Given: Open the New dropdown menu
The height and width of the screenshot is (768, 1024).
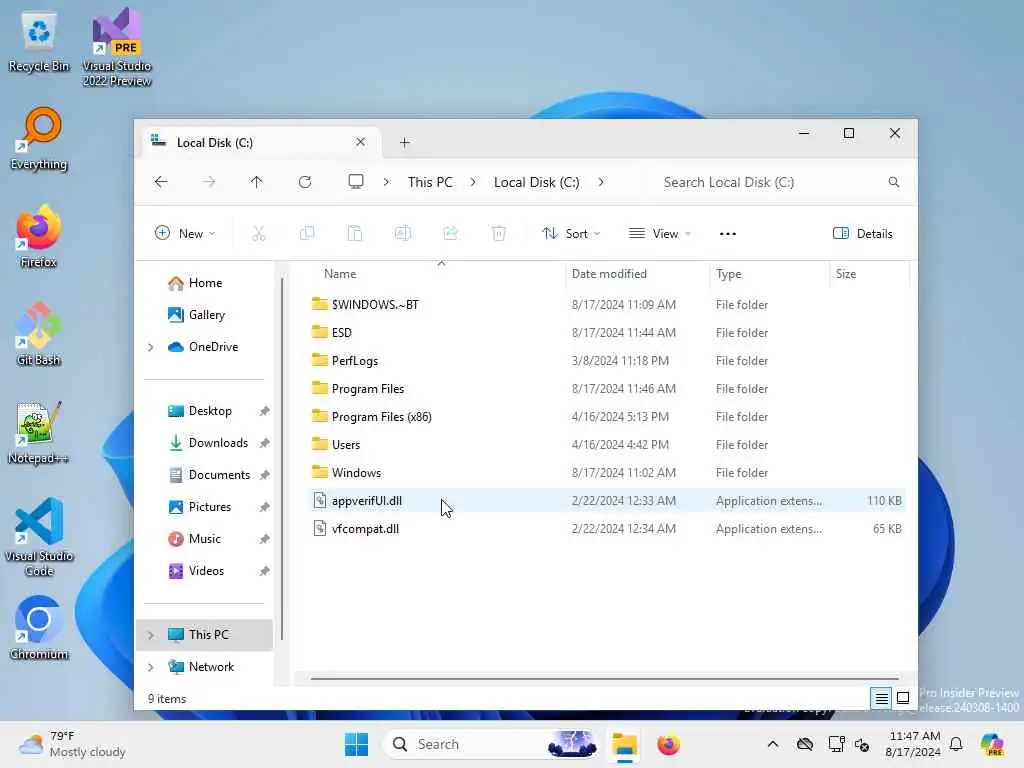Looking at the screenshot, I should (185, 233).
